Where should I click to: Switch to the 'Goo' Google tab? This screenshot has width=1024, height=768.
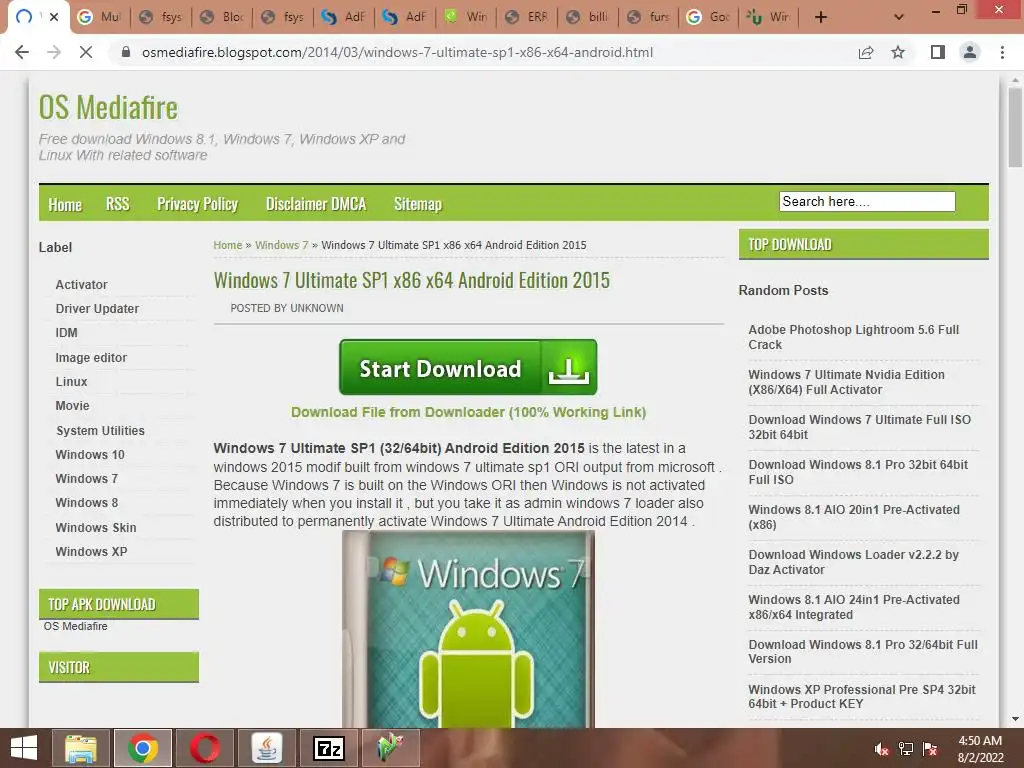(709, 17)
